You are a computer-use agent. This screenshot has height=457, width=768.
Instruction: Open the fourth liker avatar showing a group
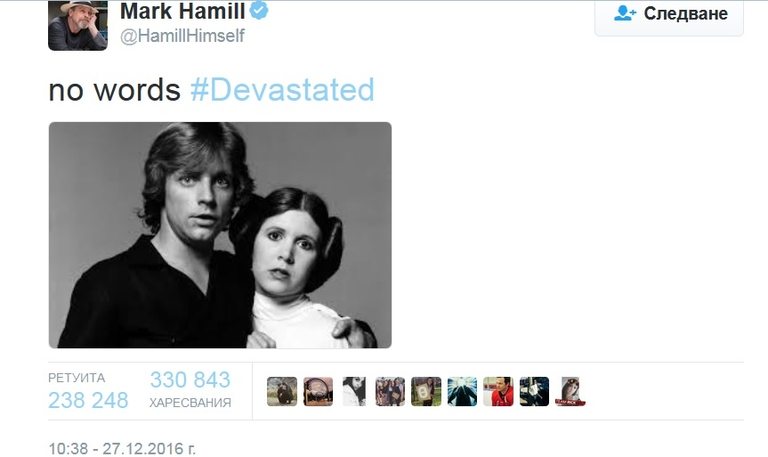[390, 391]
